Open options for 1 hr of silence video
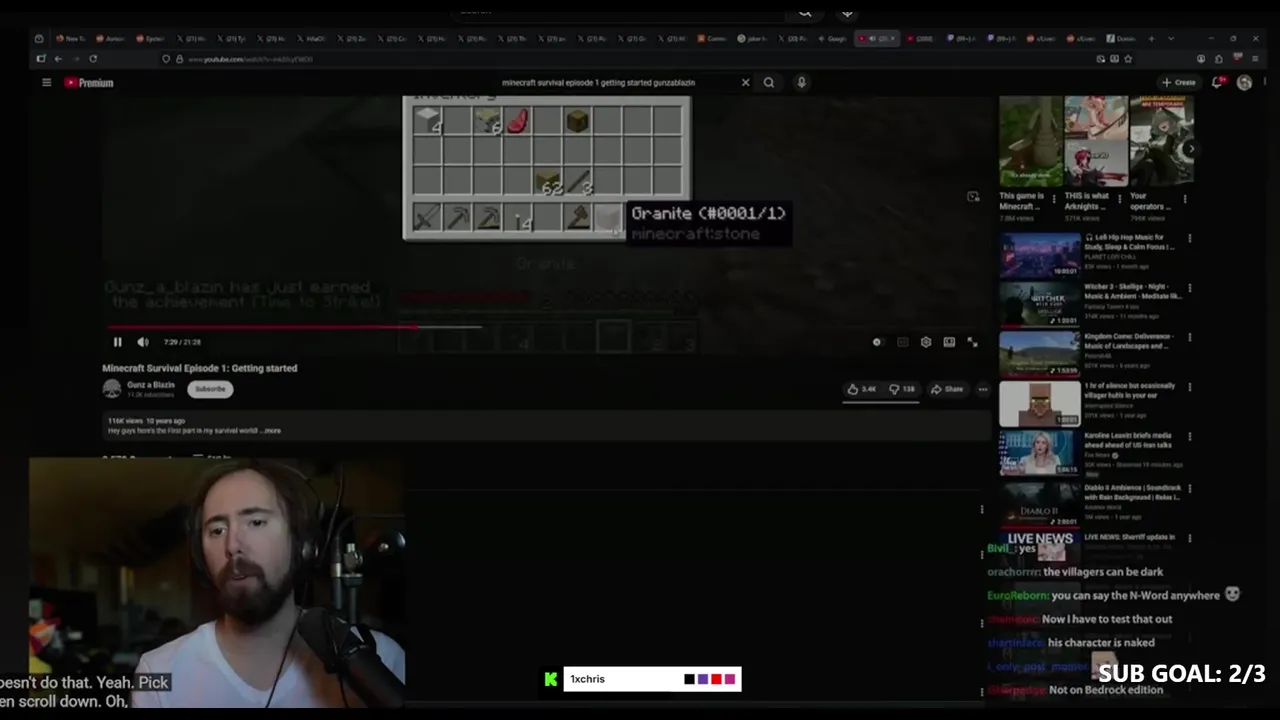 [x=1189, y=388]
